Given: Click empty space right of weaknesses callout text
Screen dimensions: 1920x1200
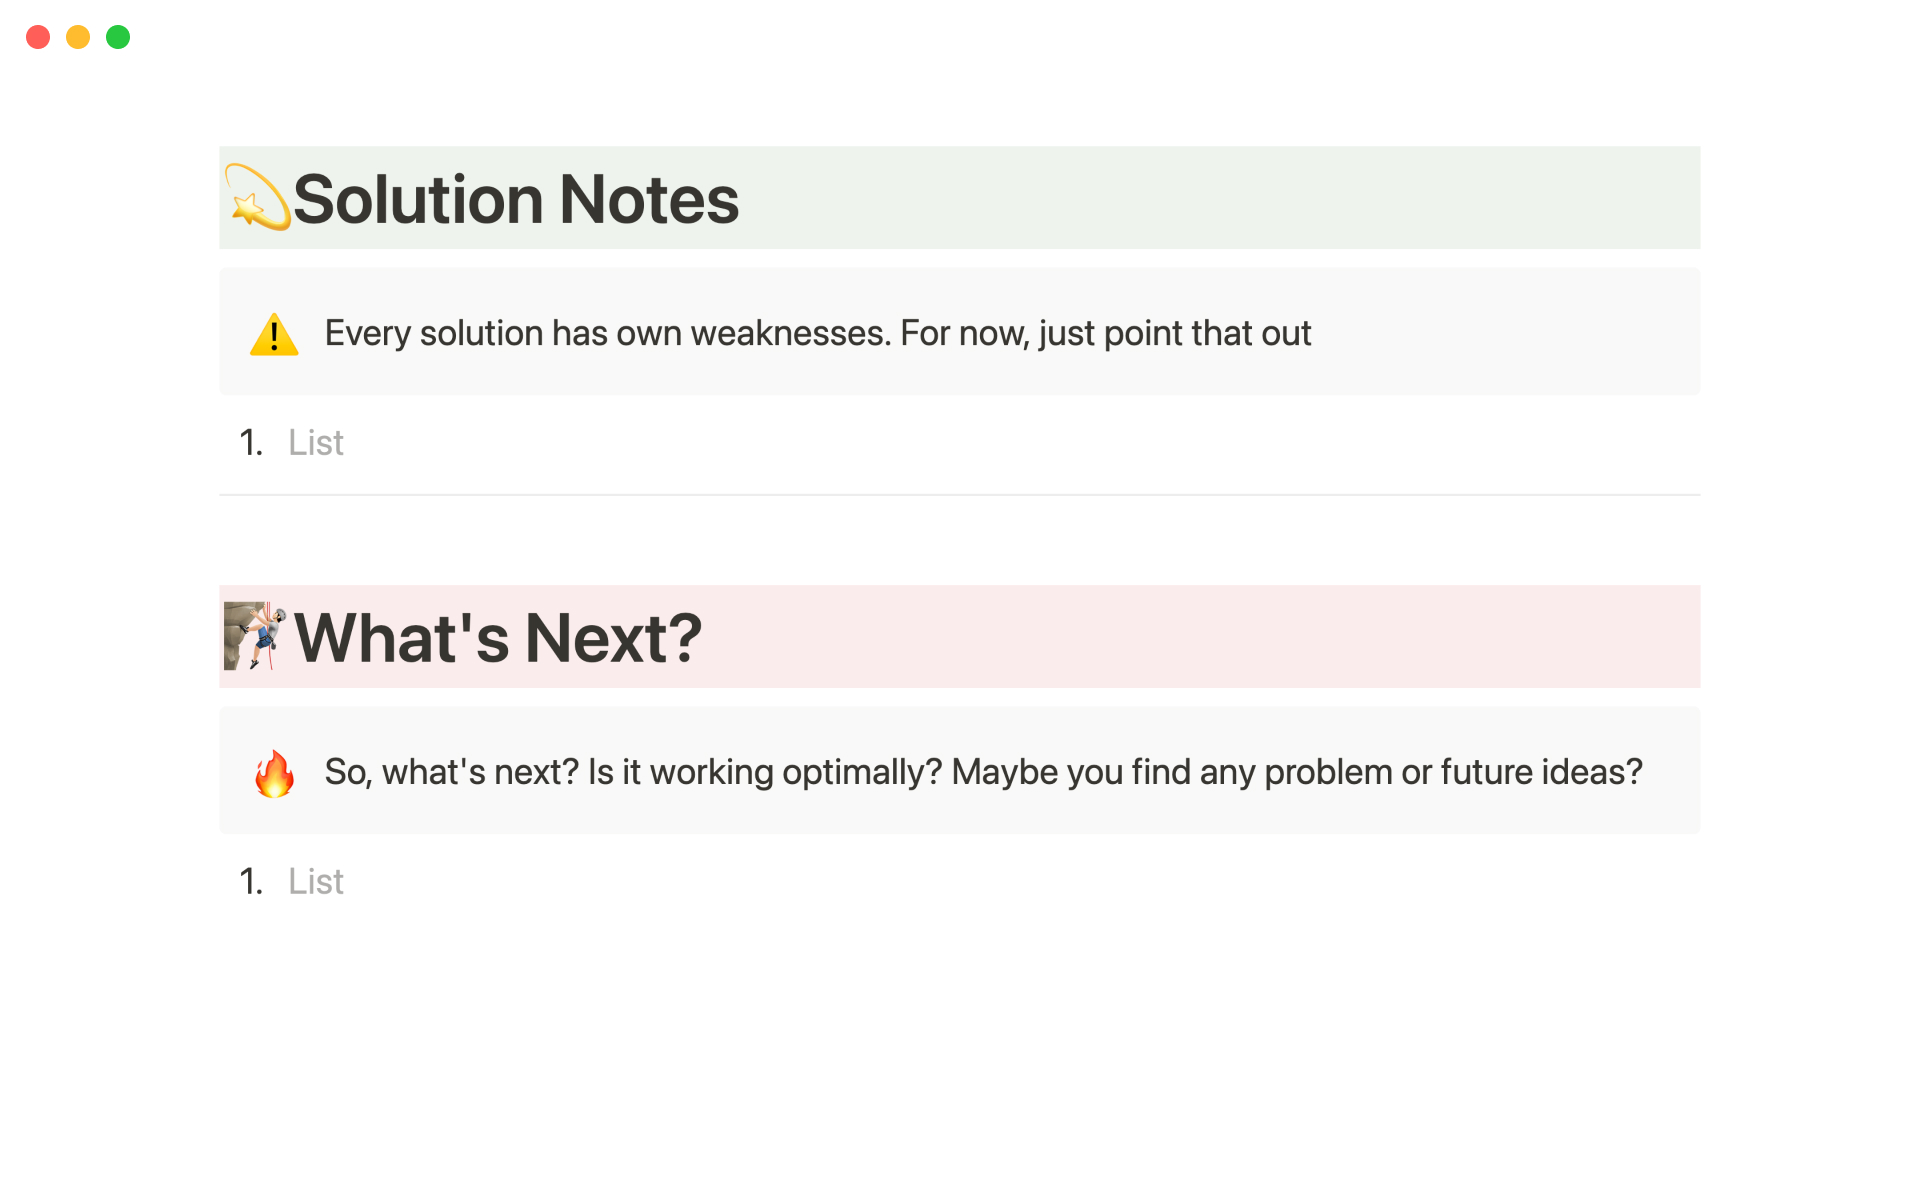Looking at the screenshot, I should (x=1500, y=333).
